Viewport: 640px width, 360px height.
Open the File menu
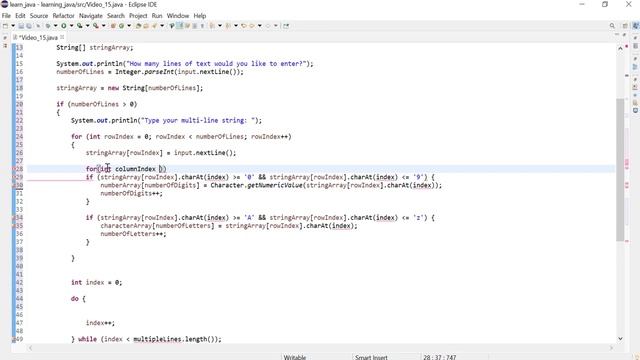tap(6, 16)
